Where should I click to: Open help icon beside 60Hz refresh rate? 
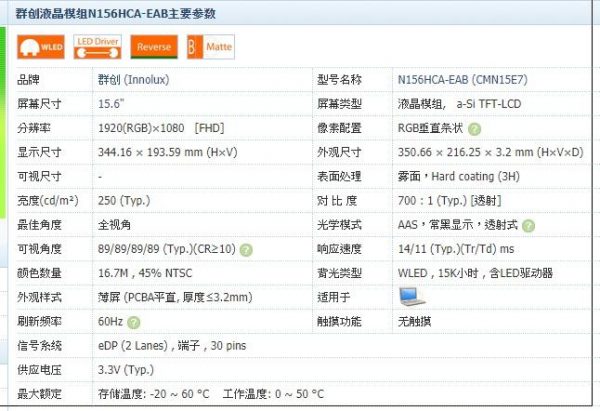[x=134, y=323]
